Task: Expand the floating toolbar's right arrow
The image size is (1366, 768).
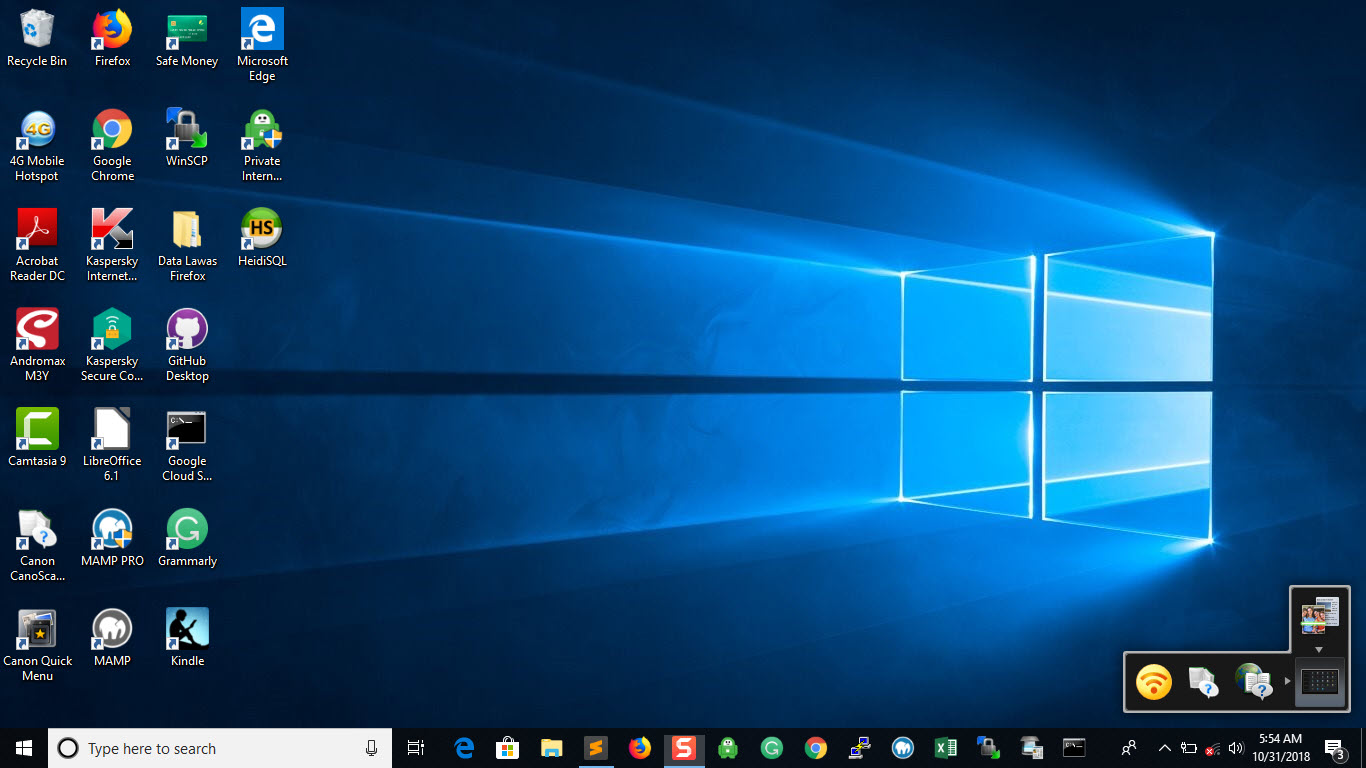Action: 1290,683
